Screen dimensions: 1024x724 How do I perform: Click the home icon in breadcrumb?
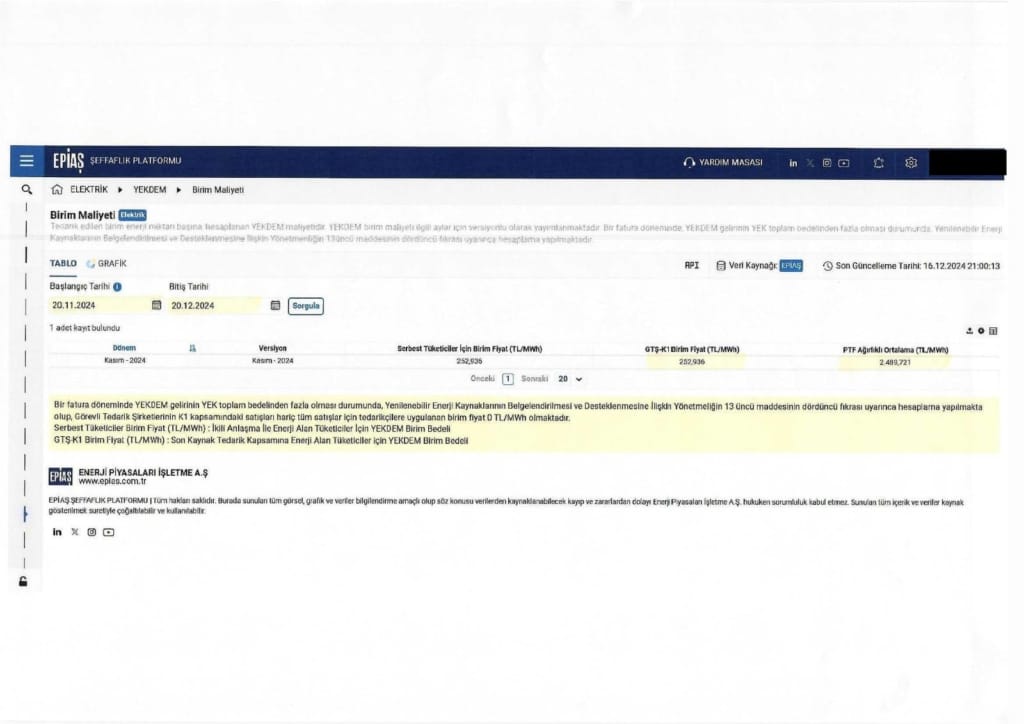[x=57, y=189]
